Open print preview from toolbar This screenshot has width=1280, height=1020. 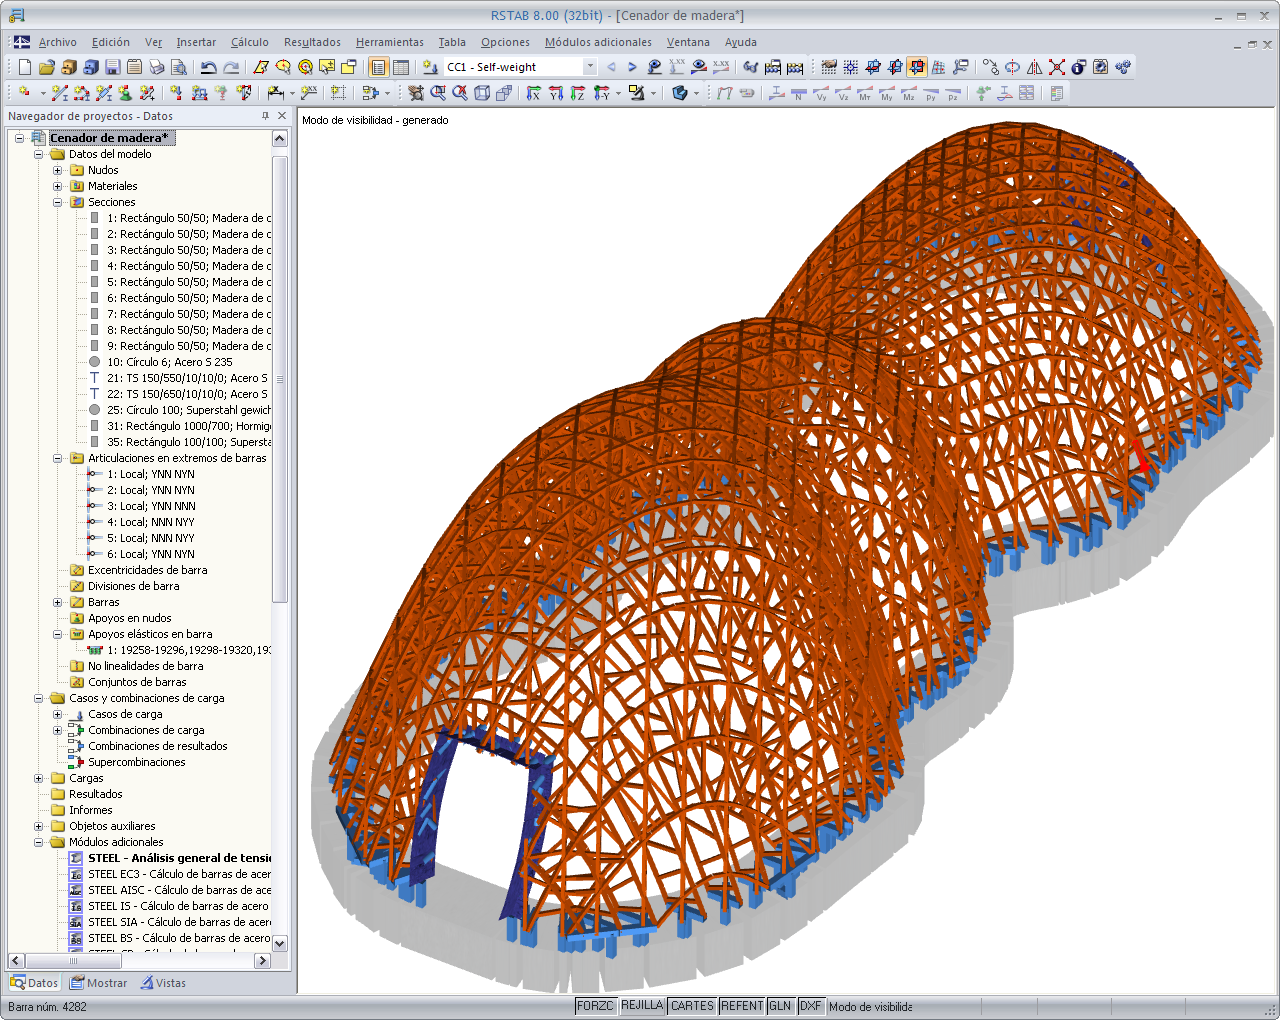point(178,67)
